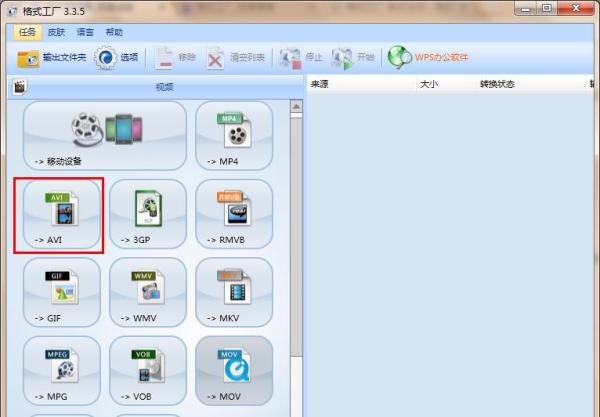Screen dimensions: 600x417
Task: Close the 格式工厂 window
Action: (576, 8)
